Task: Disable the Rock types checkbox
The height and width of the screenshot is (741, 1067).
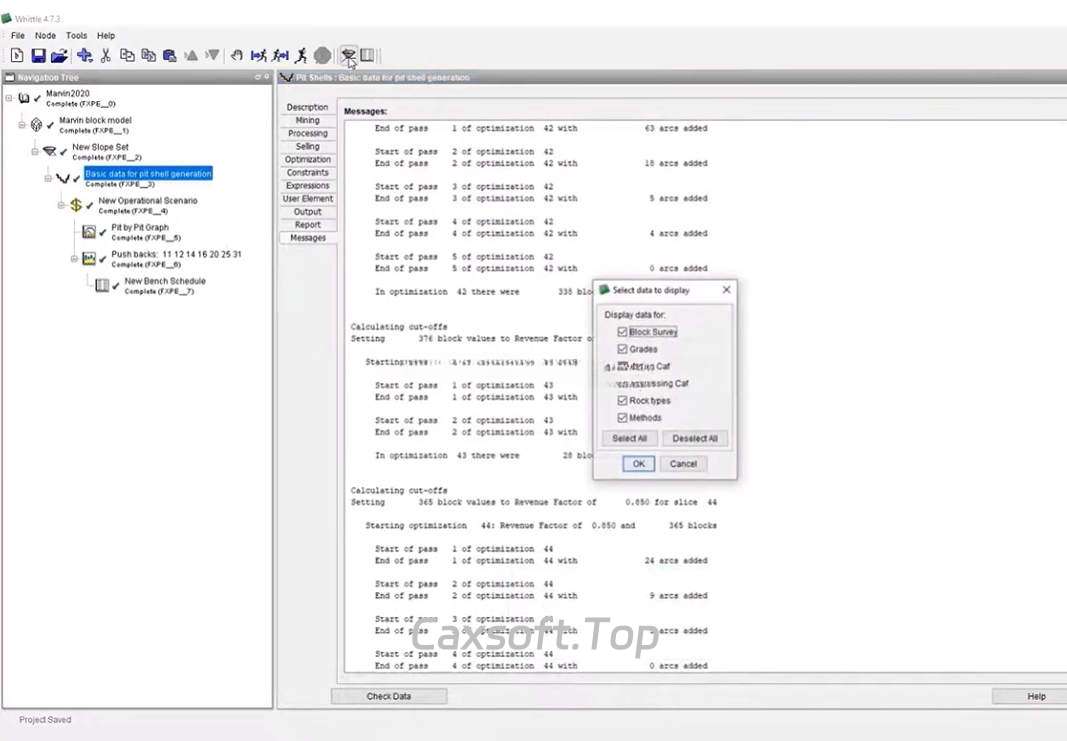Action: (x=623, y=401)
